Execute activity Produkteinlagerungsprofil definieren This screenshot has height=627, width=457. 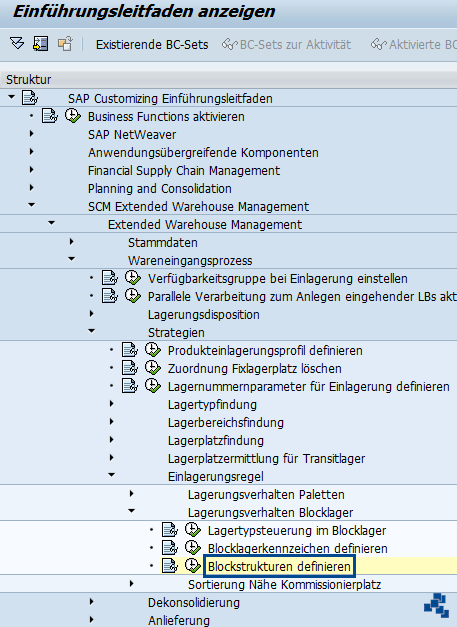(153, 350)
